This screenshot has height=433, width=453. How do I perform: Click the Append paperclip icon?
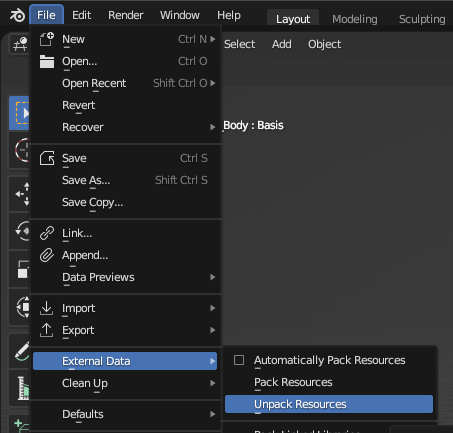pos(47,255)
